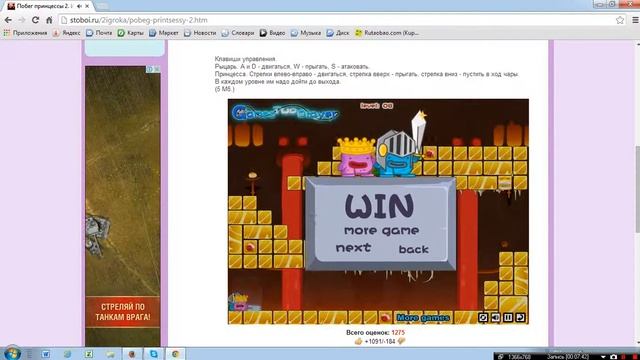Viewport: 640px width, 360px height.
Task: Click 'СТРЕЛЯЙ ПО ТАНКАМ ВРАГА!' ad button
Action: coord(122,312)
